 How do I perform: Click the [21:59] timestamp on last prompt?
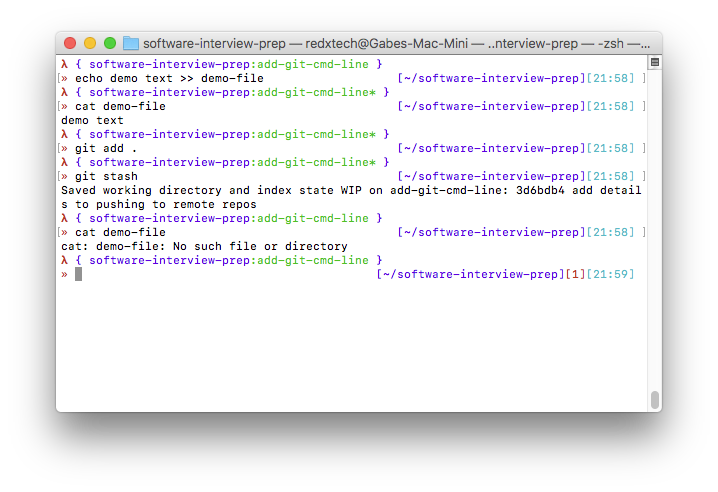point(610,274)
